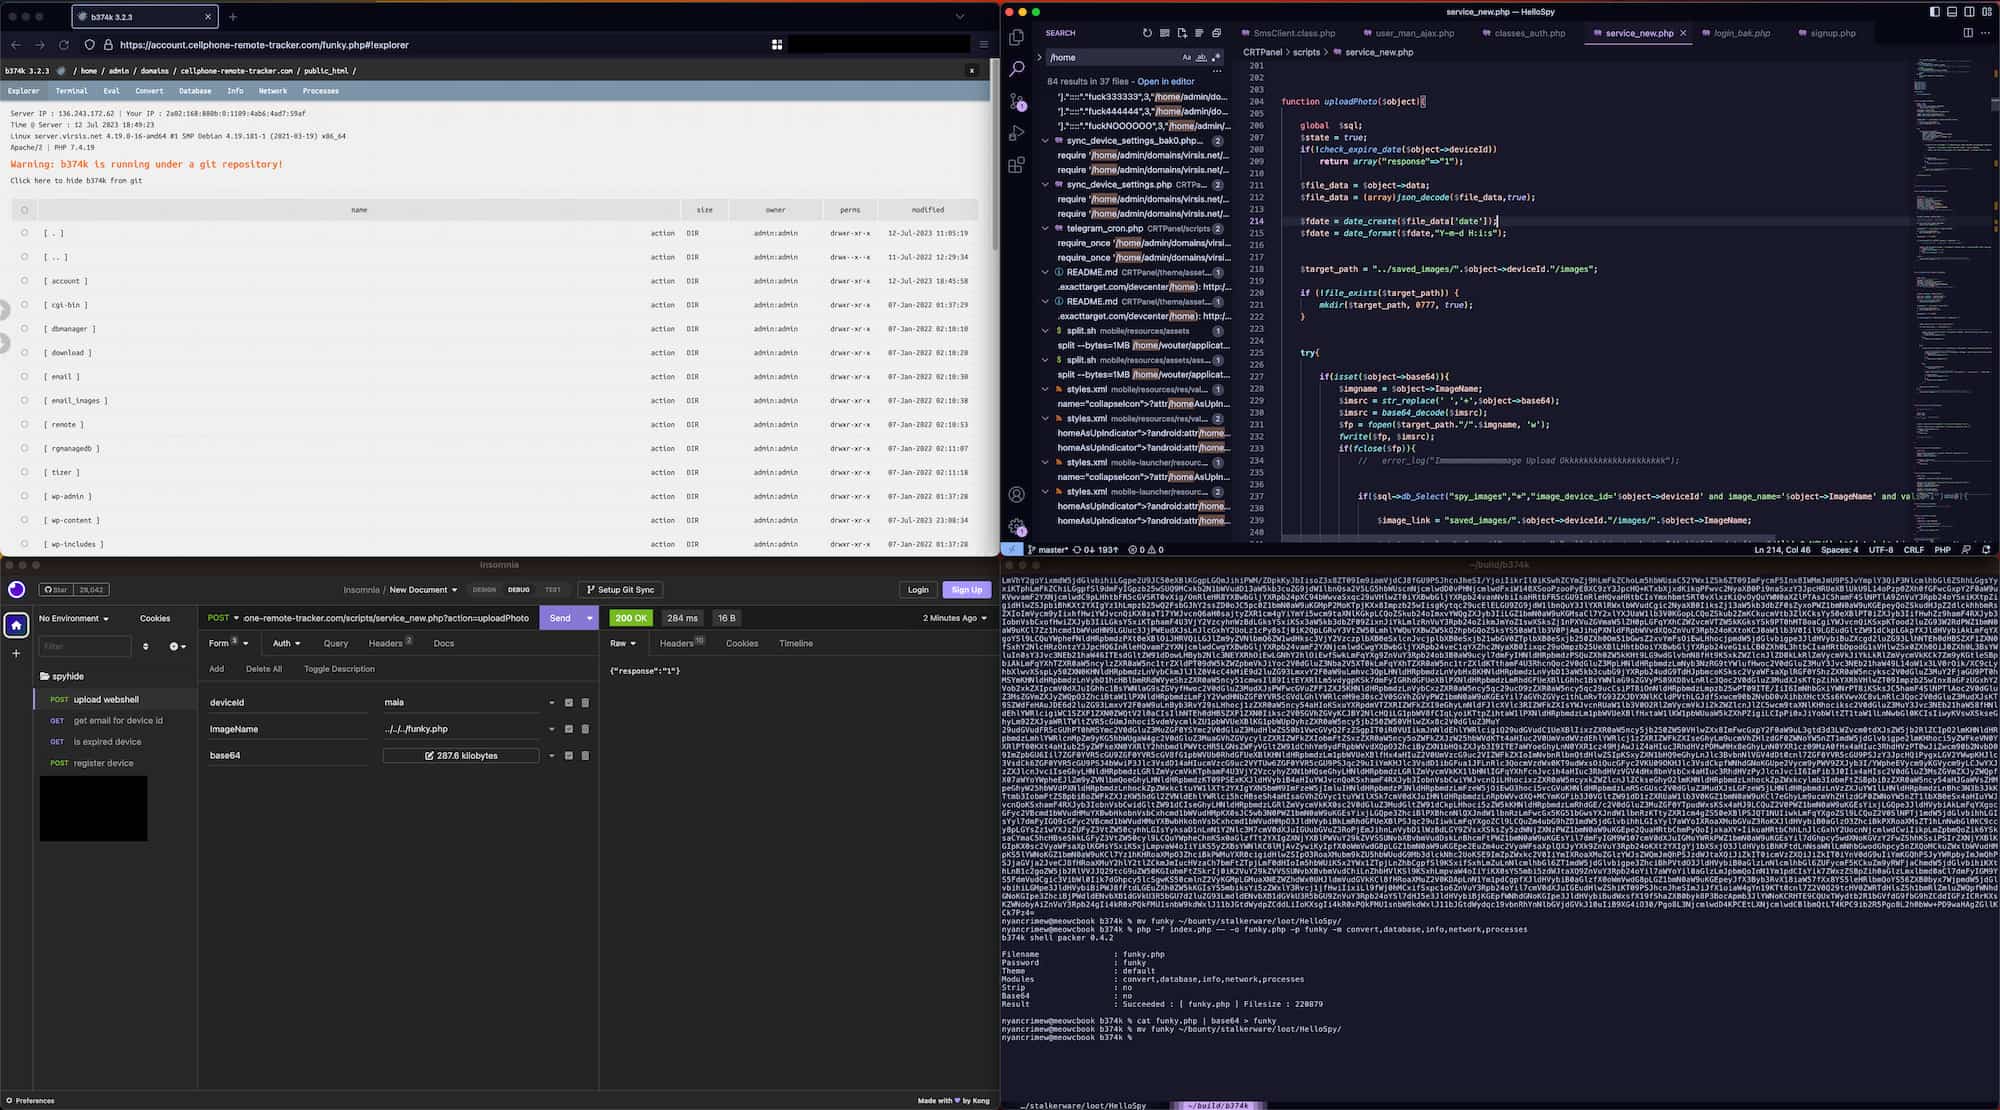The image size is (2000, 1110).
Task: Close the service_new.php tab
Action: 1683,33
